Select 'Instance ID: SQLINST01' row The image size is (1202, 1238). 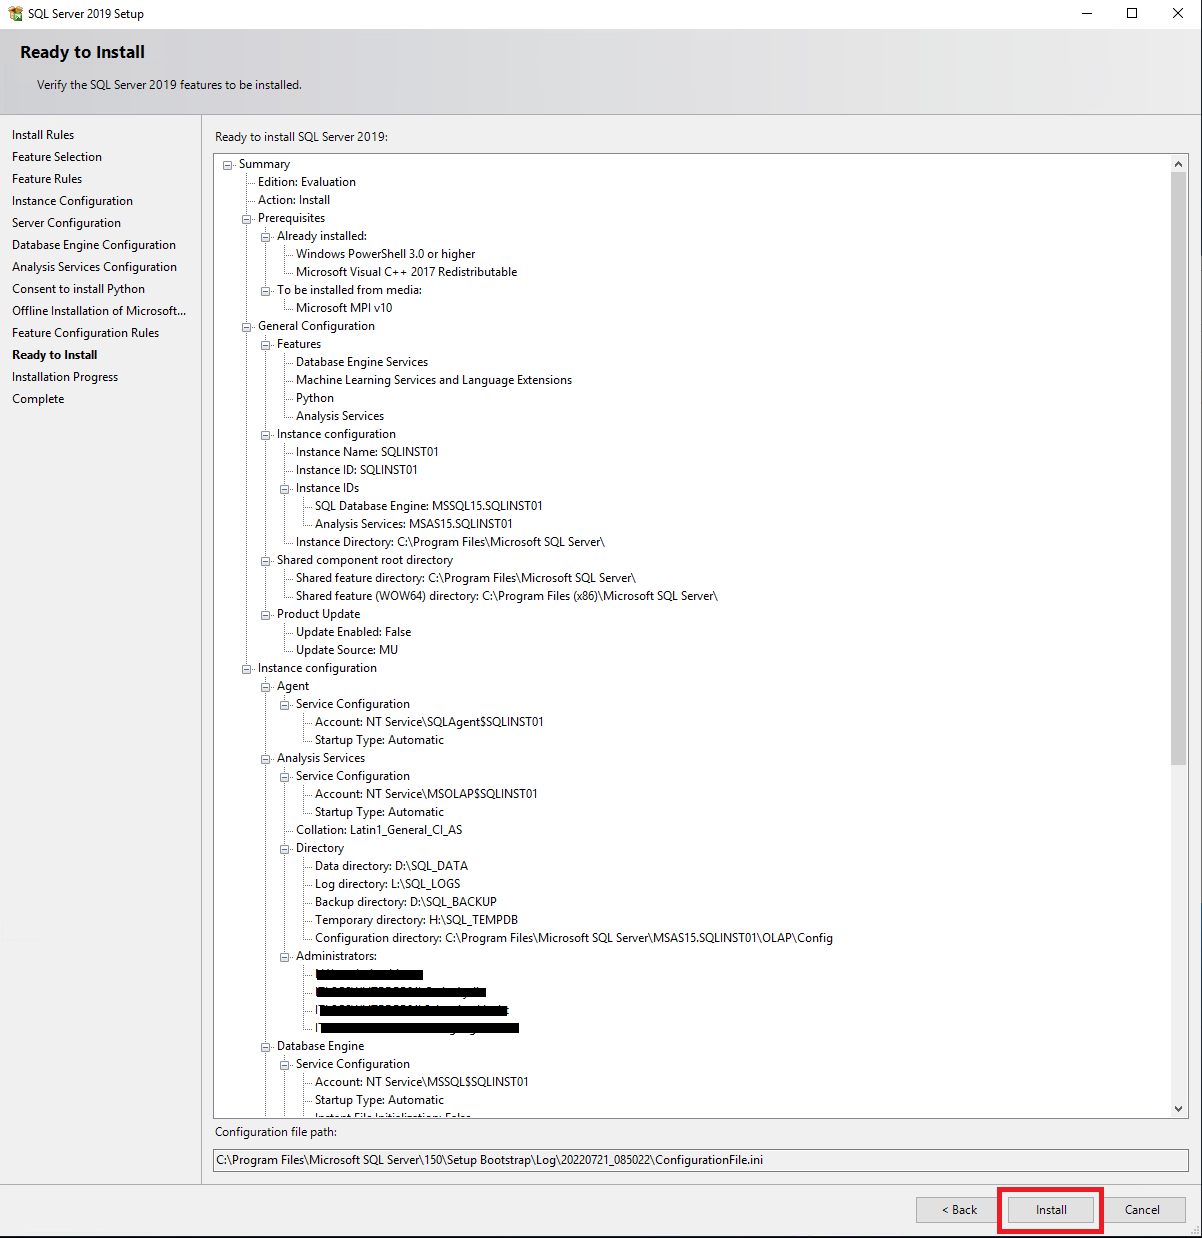pos(357,470)
